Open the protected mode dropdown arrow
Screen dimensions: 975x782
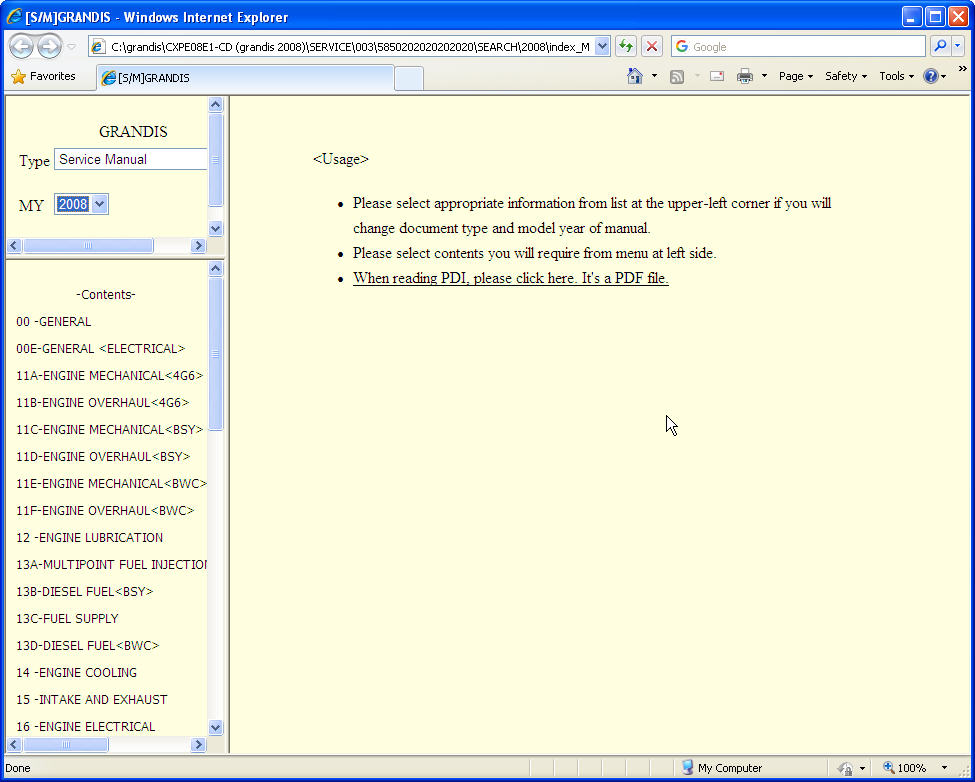tap(862, 768)
